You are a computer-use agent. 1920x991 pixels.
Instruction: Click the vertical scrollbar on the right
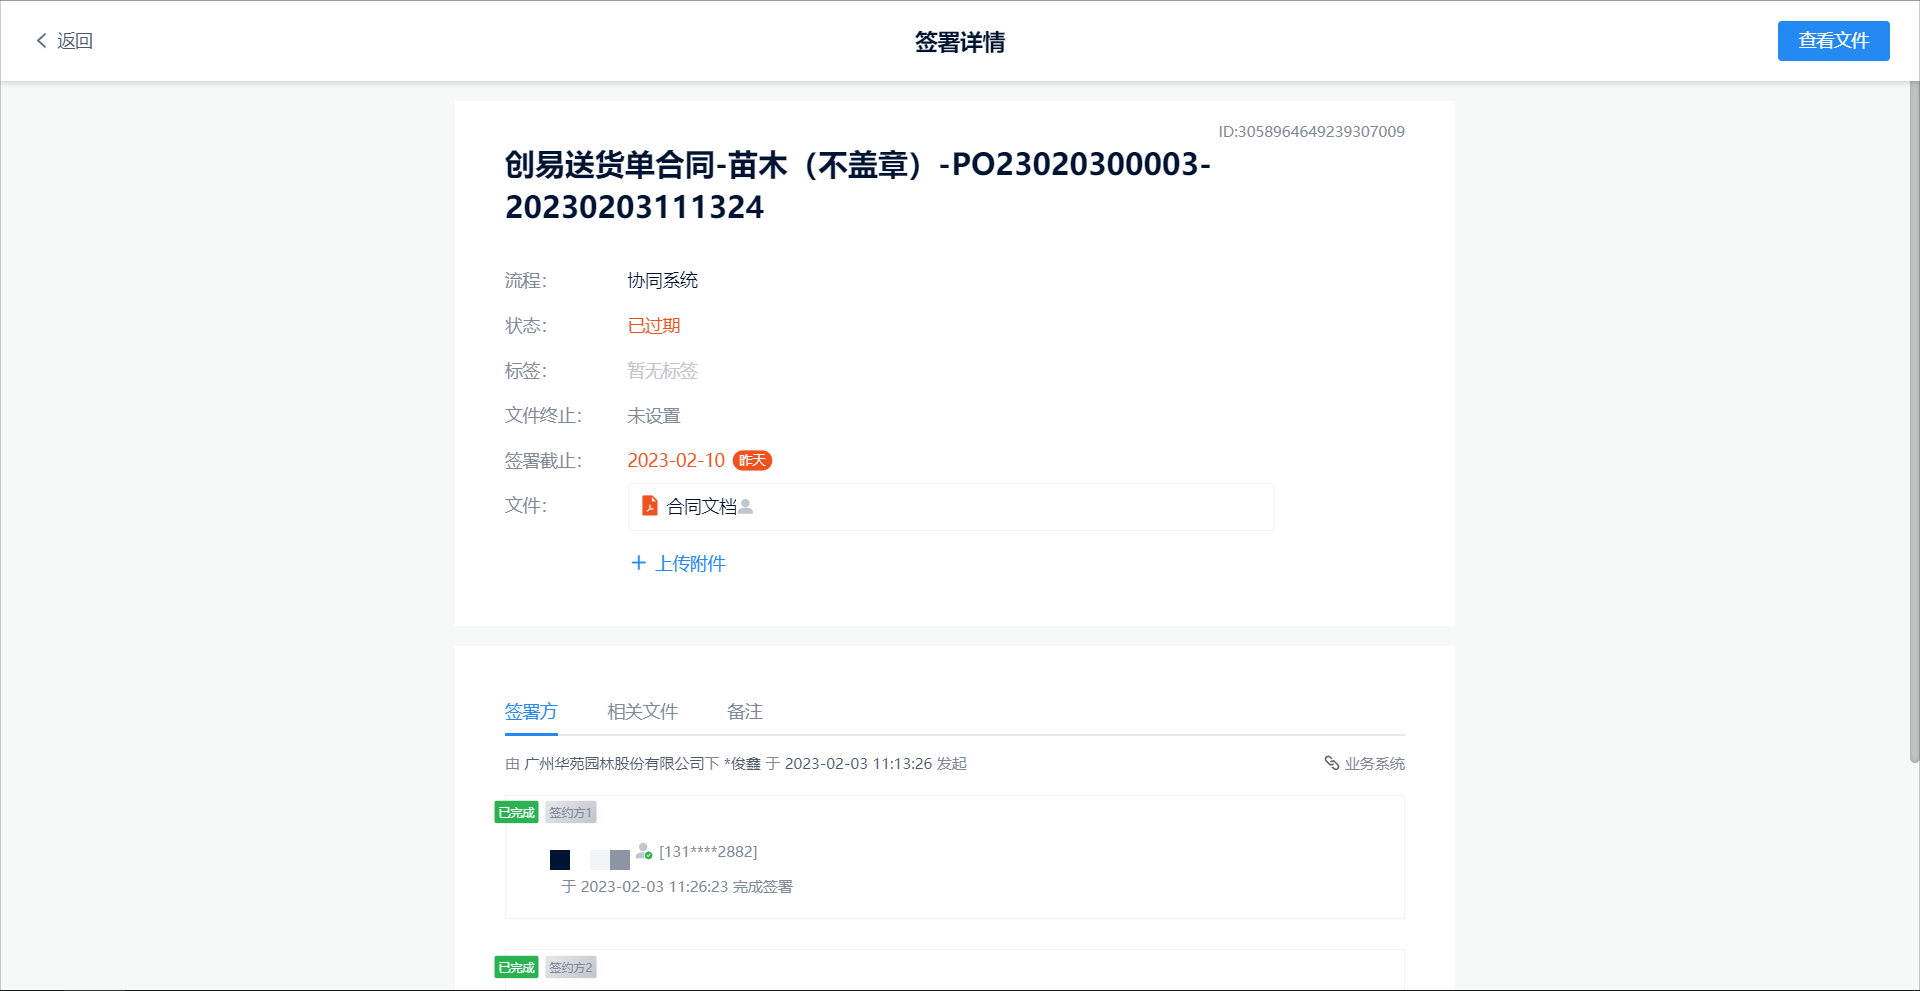(x=1914, y=420)
